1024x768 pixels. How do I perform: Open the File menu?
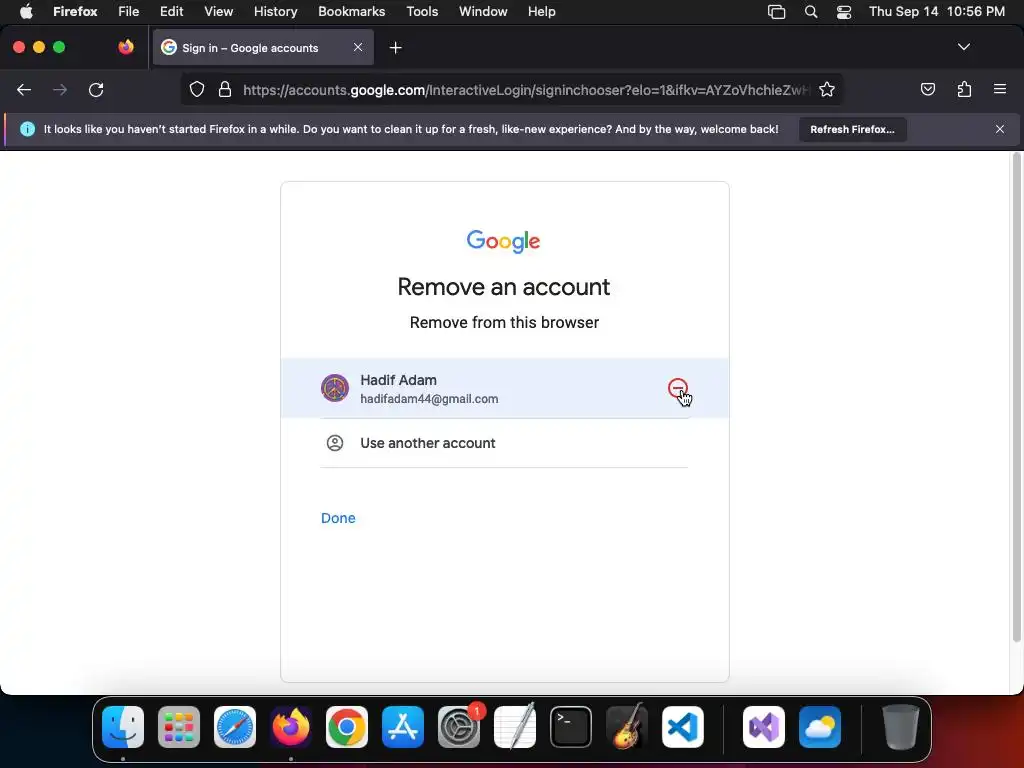(x=129, y=11)
